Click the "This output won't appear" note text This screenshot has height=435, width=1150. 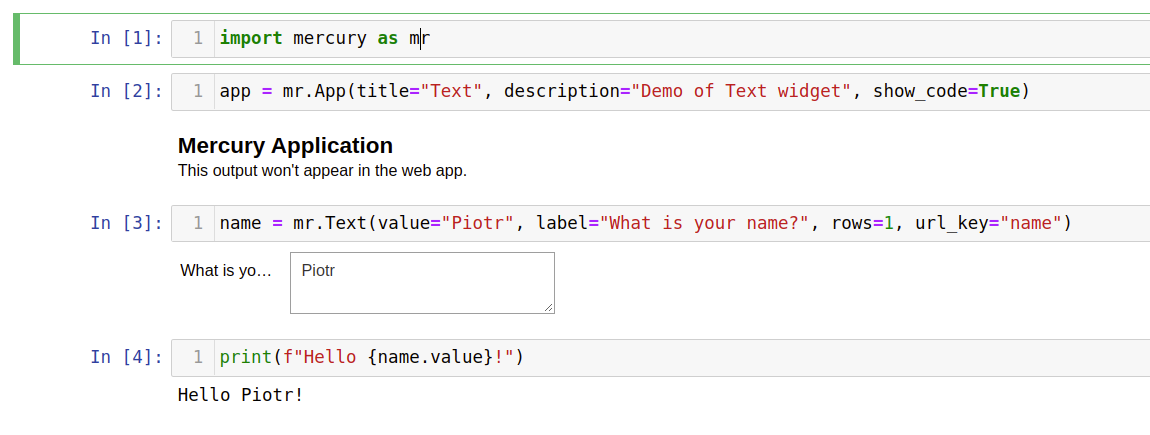[x=322, y=170]
